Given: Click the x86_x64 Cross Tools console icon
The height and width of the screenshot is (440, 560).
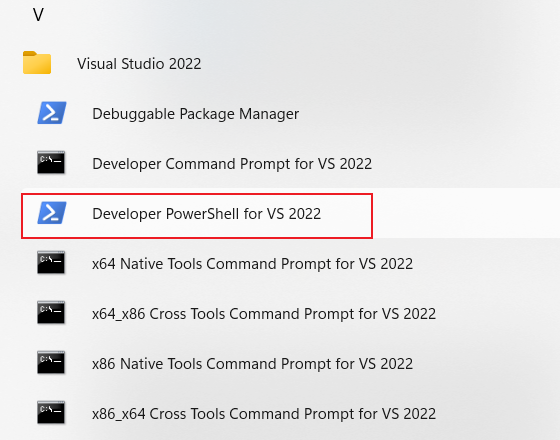Looking at the screenshot, I should click(x=51, y=413).
